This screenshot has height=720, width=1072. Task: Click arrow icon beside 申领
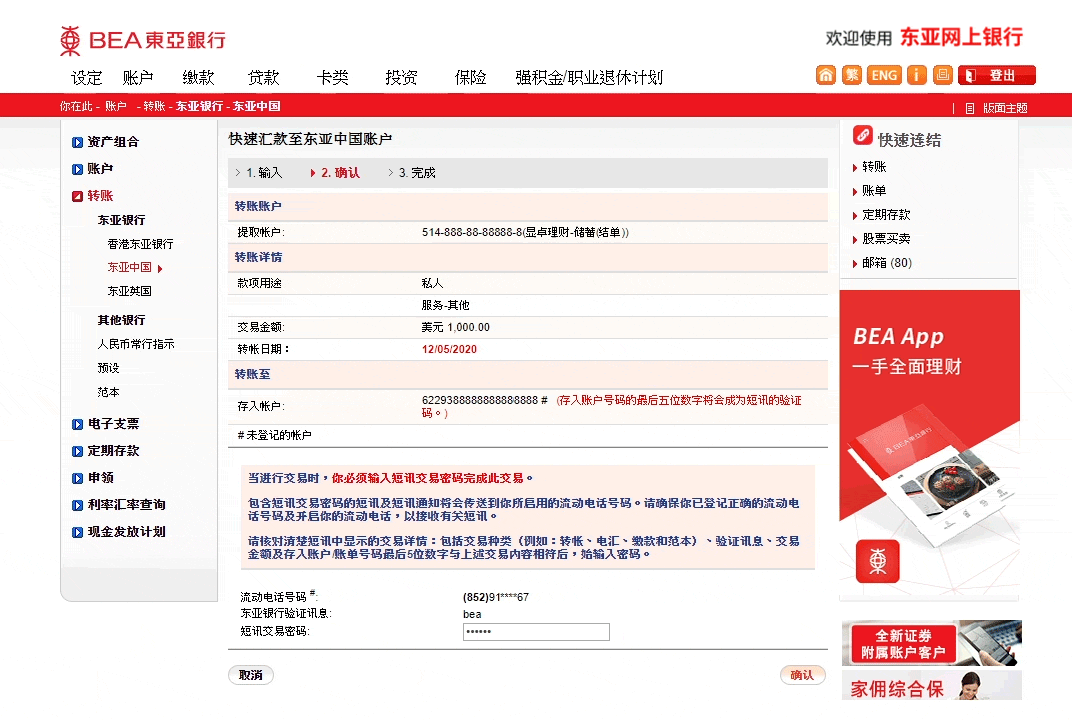tap(77, 478)
